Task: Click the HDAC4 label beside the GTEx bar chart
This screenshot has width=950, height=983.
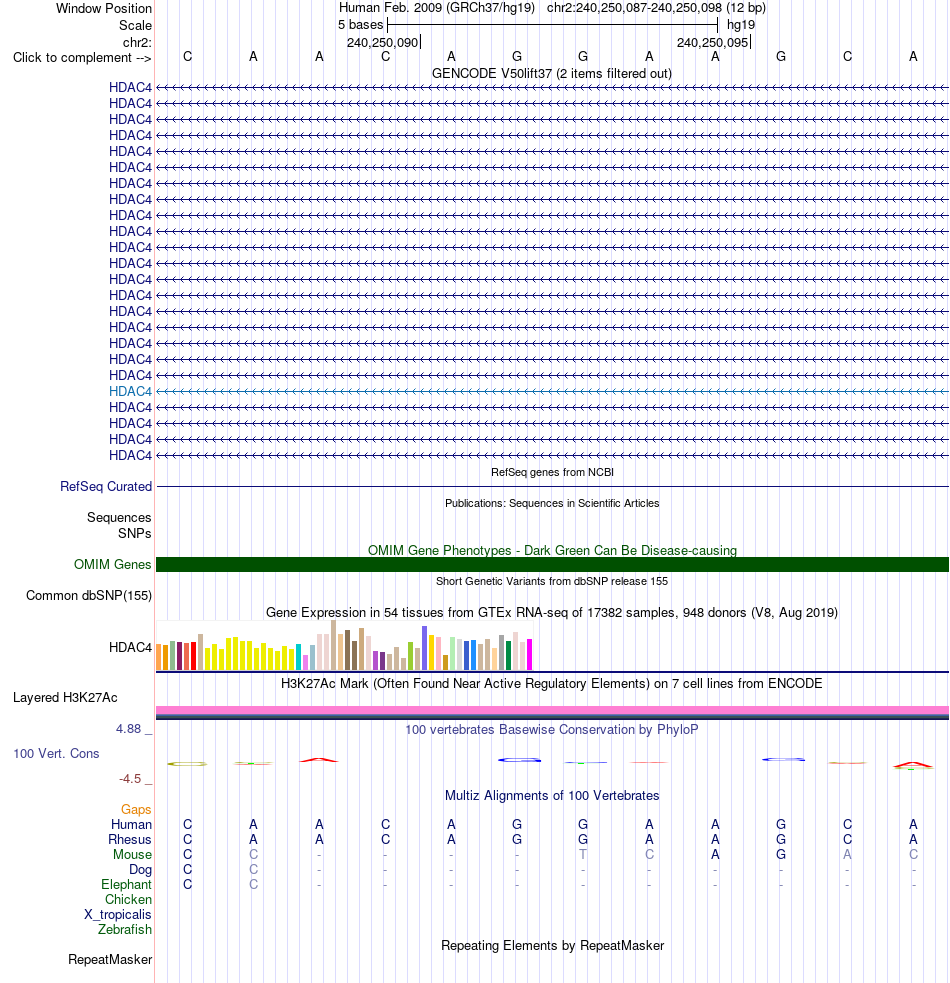Action: coord(130,648)
